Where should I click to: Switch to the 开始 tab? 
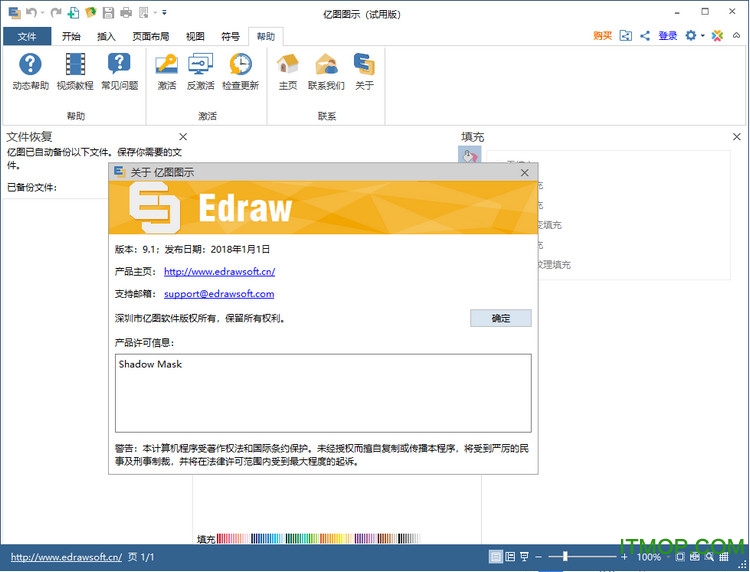coord(71,36)
